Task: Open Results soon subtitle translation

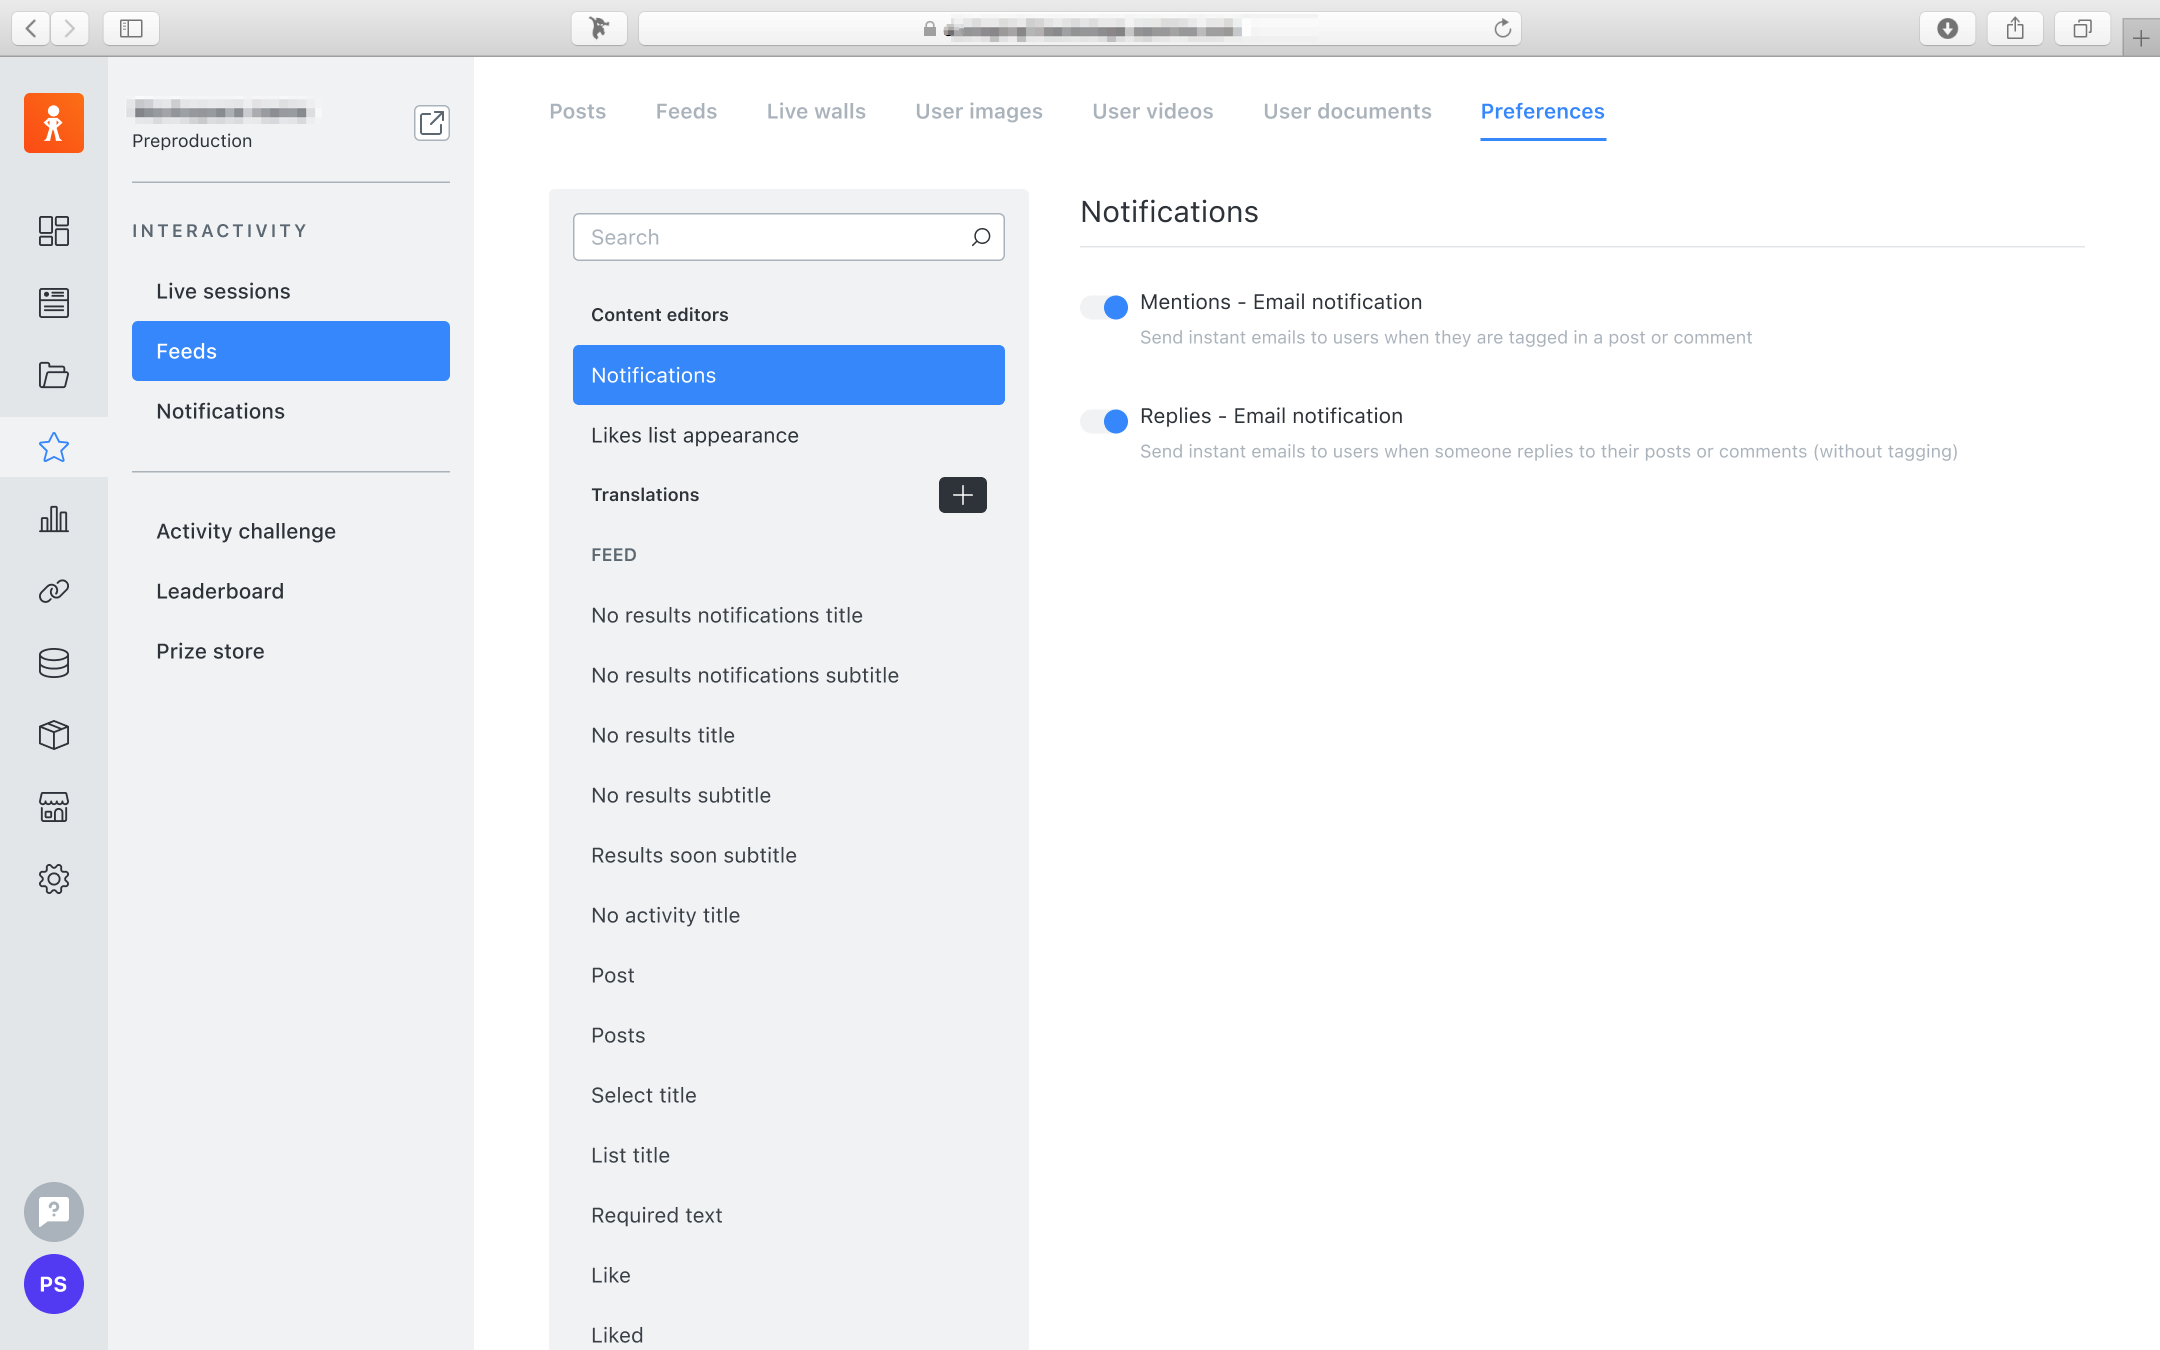Action: (x=789, y=855)
